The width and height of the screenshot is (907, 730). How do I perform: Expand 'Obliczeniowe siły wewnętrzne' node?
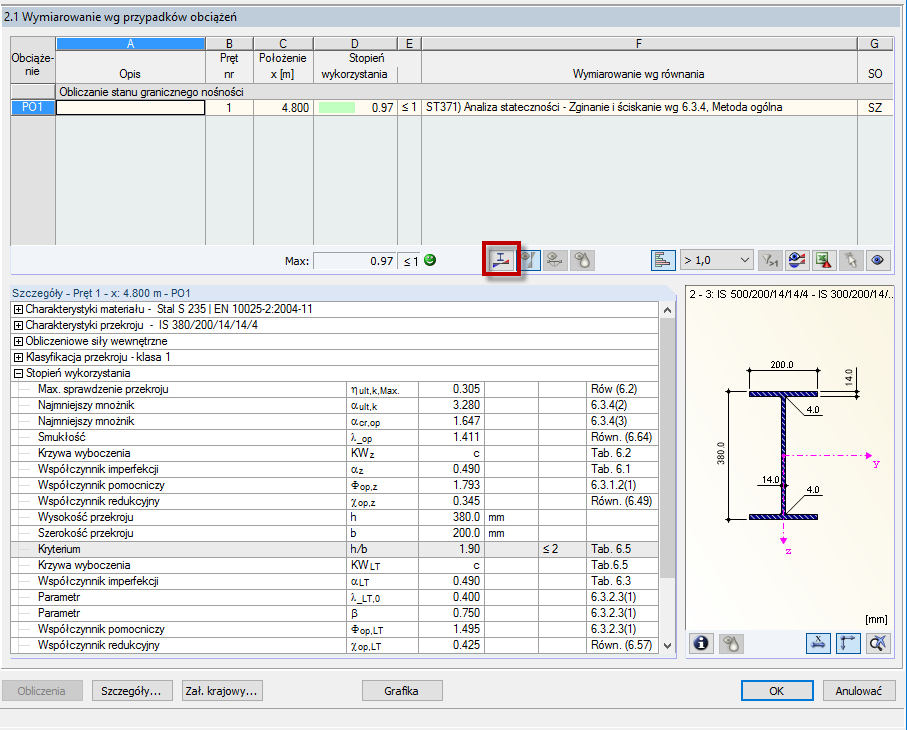coord(18,341)
